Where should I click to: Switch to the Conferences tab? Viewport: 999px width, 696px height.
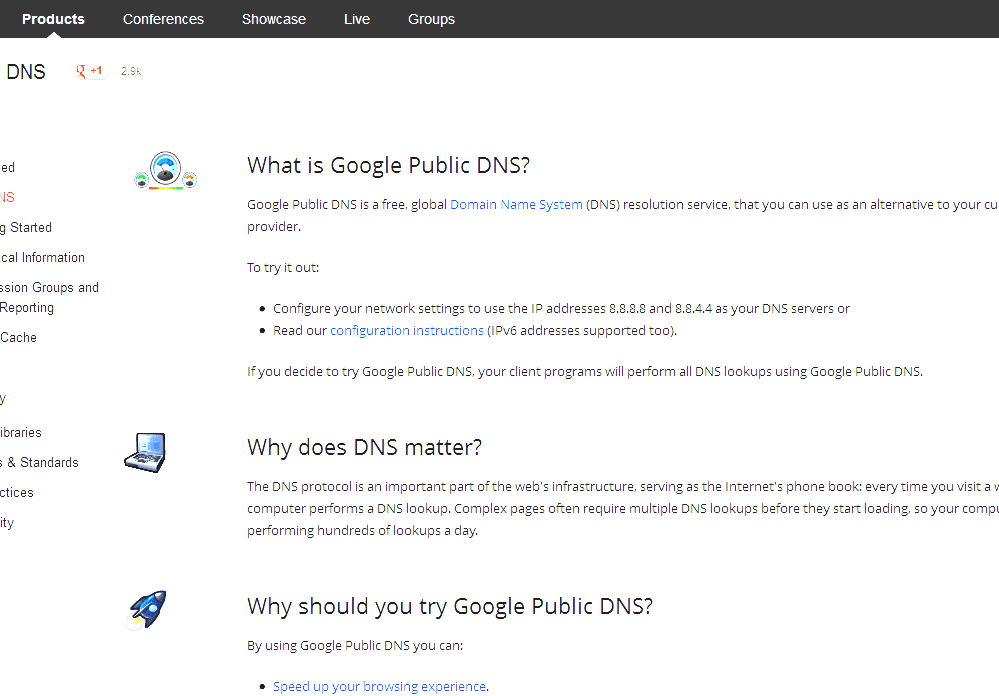(163, 19)
